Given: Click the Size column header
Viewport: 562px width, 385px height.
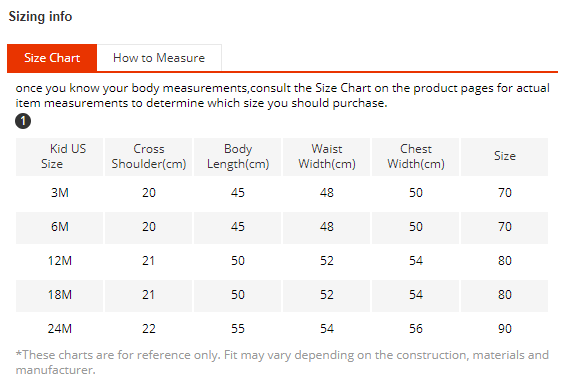Looking at the screenshot, I should pyautogui.click(x=505, y=157).
